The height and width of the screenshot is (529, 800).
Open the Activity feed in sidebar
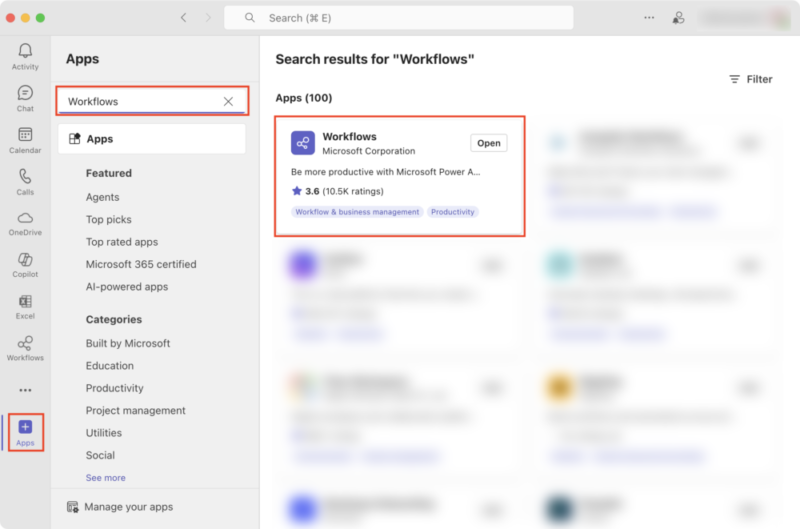coord(25,56)
